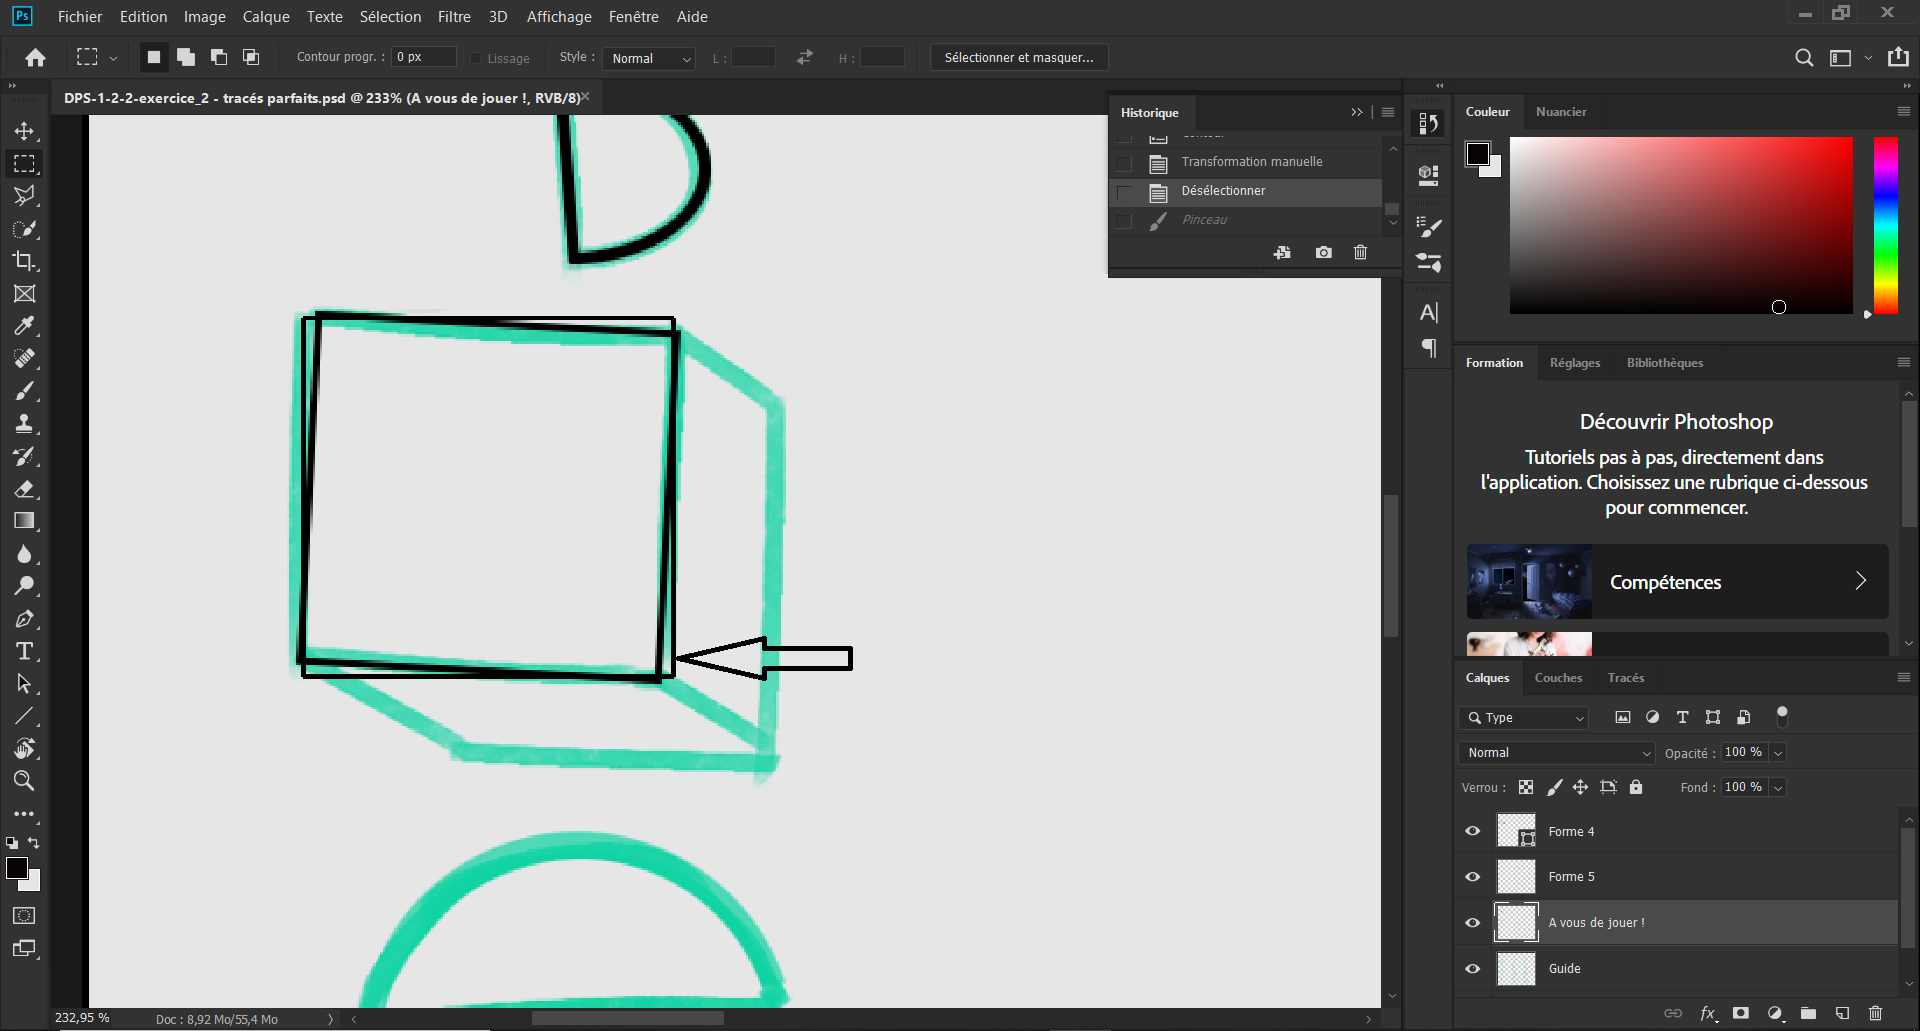Open the Style dropdown set to Normal
Image resolution: width=1920 pixels, height=1031 pixels.
pos(650,59)
